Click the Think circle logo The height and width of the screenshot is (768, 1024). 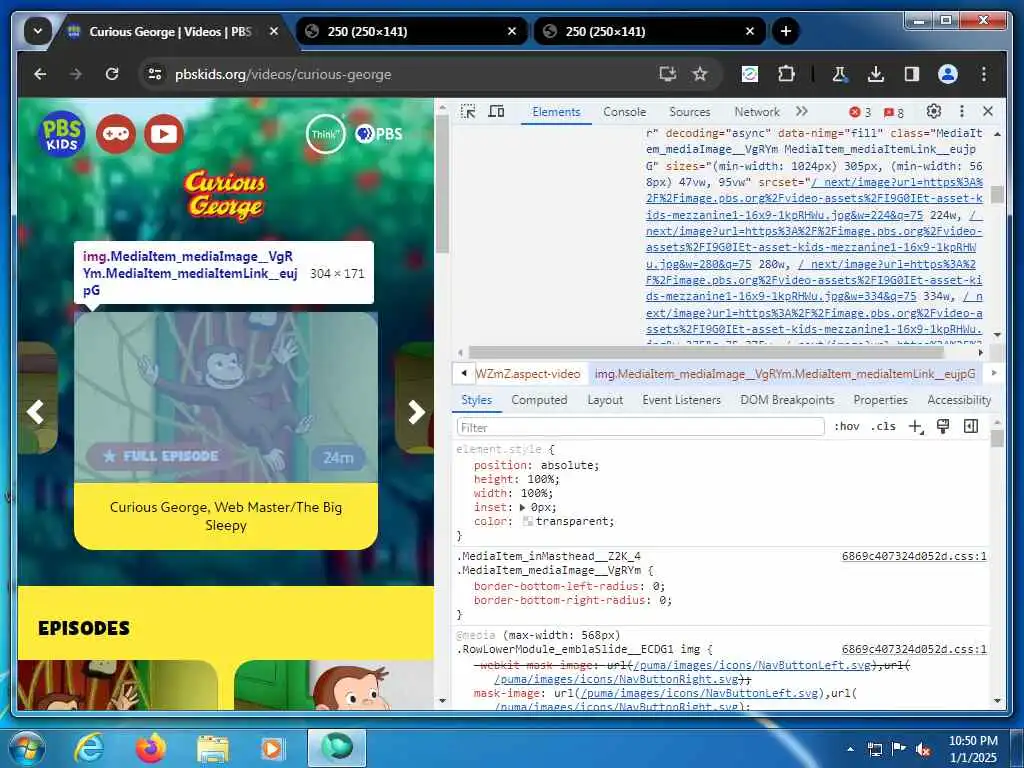point(325,134)
